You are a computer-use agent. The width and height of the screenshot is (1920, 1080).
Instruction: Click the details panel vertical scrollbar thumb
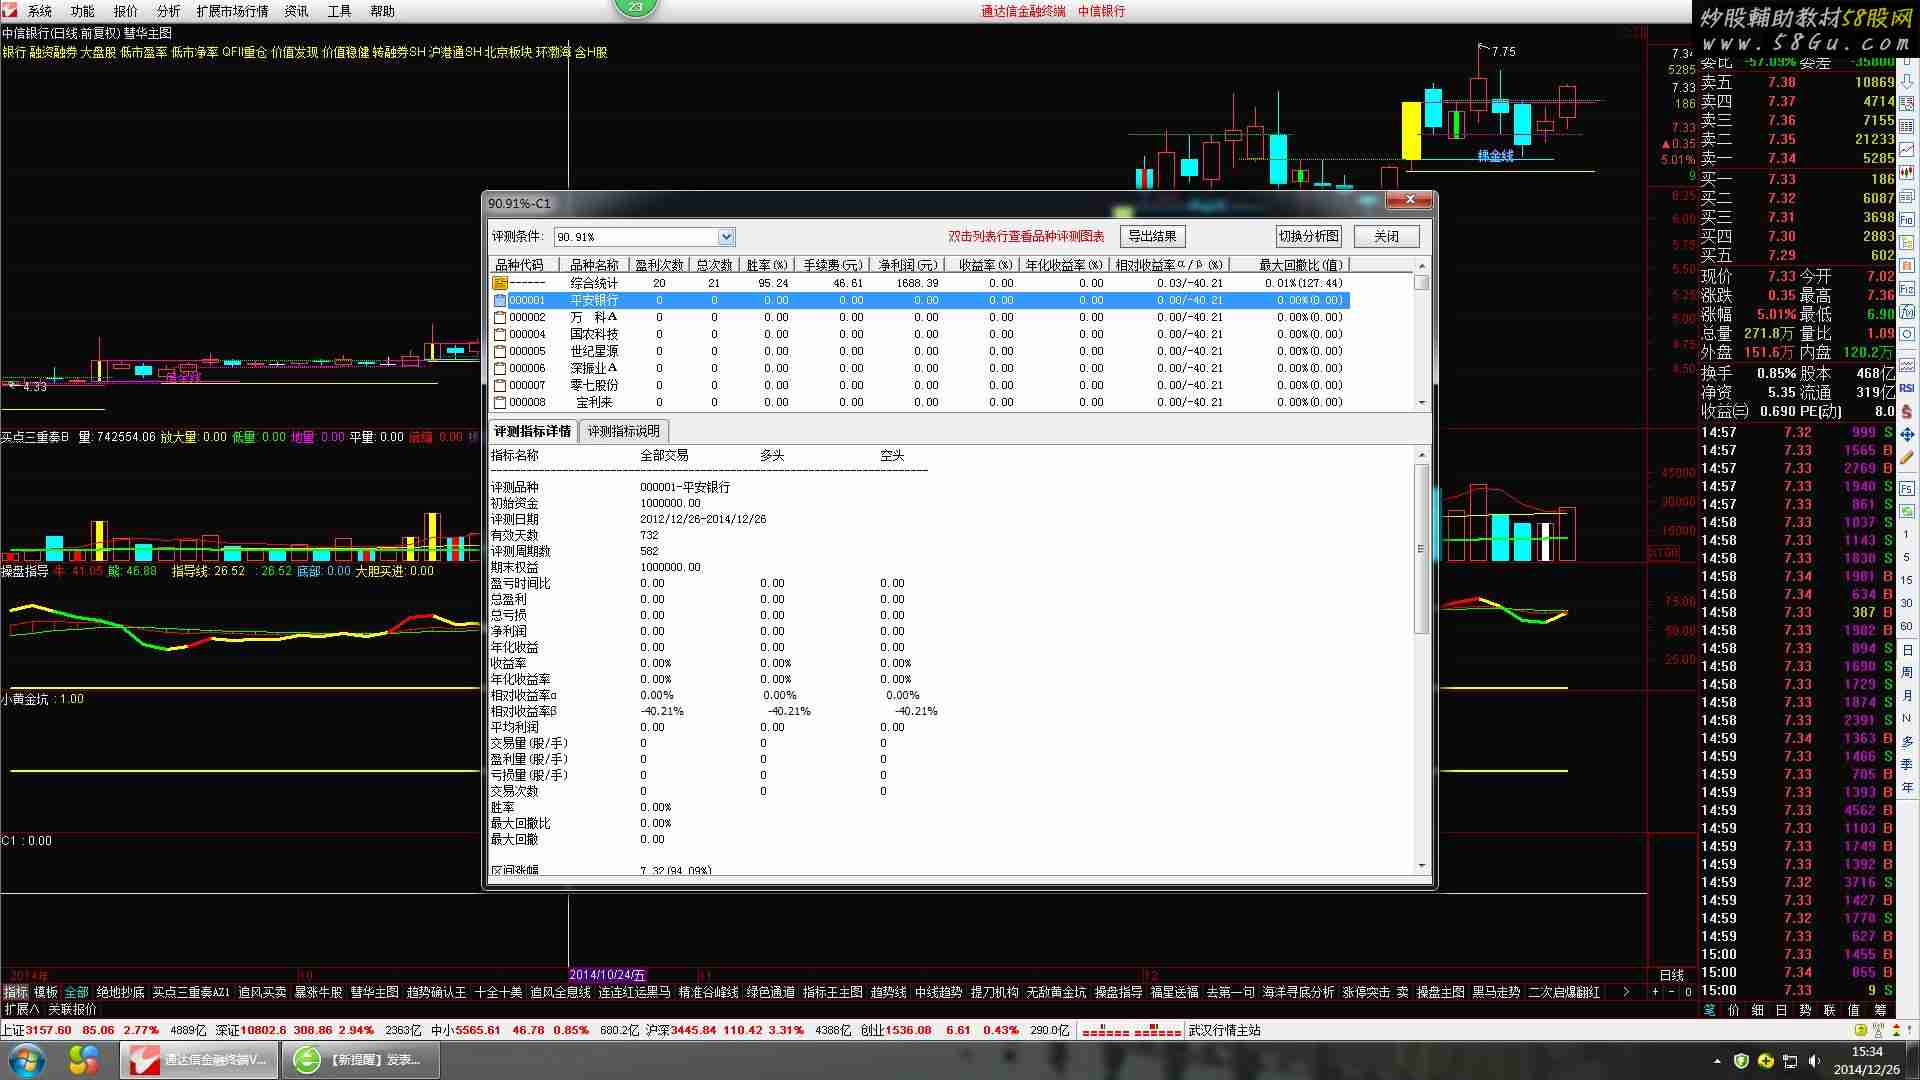coord(1421,548)
